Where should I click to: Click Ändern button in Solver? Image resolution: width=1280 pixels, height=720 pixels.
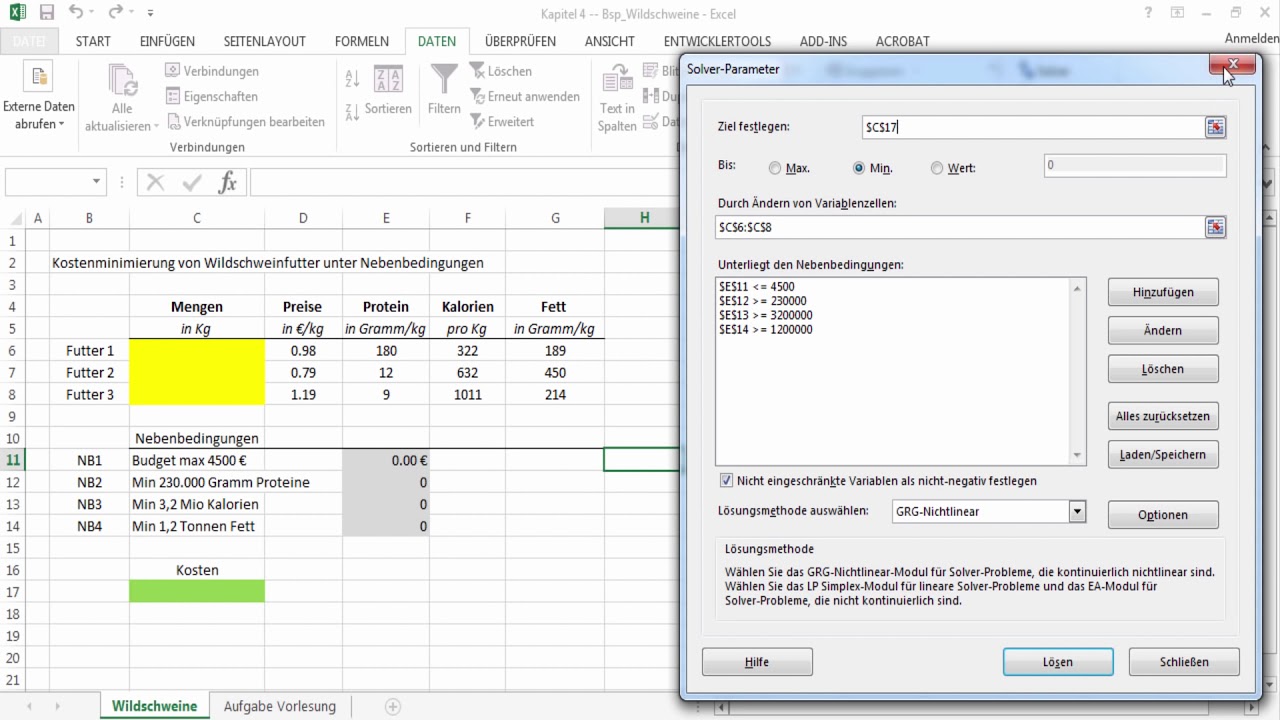click(x=1163, y=330)
